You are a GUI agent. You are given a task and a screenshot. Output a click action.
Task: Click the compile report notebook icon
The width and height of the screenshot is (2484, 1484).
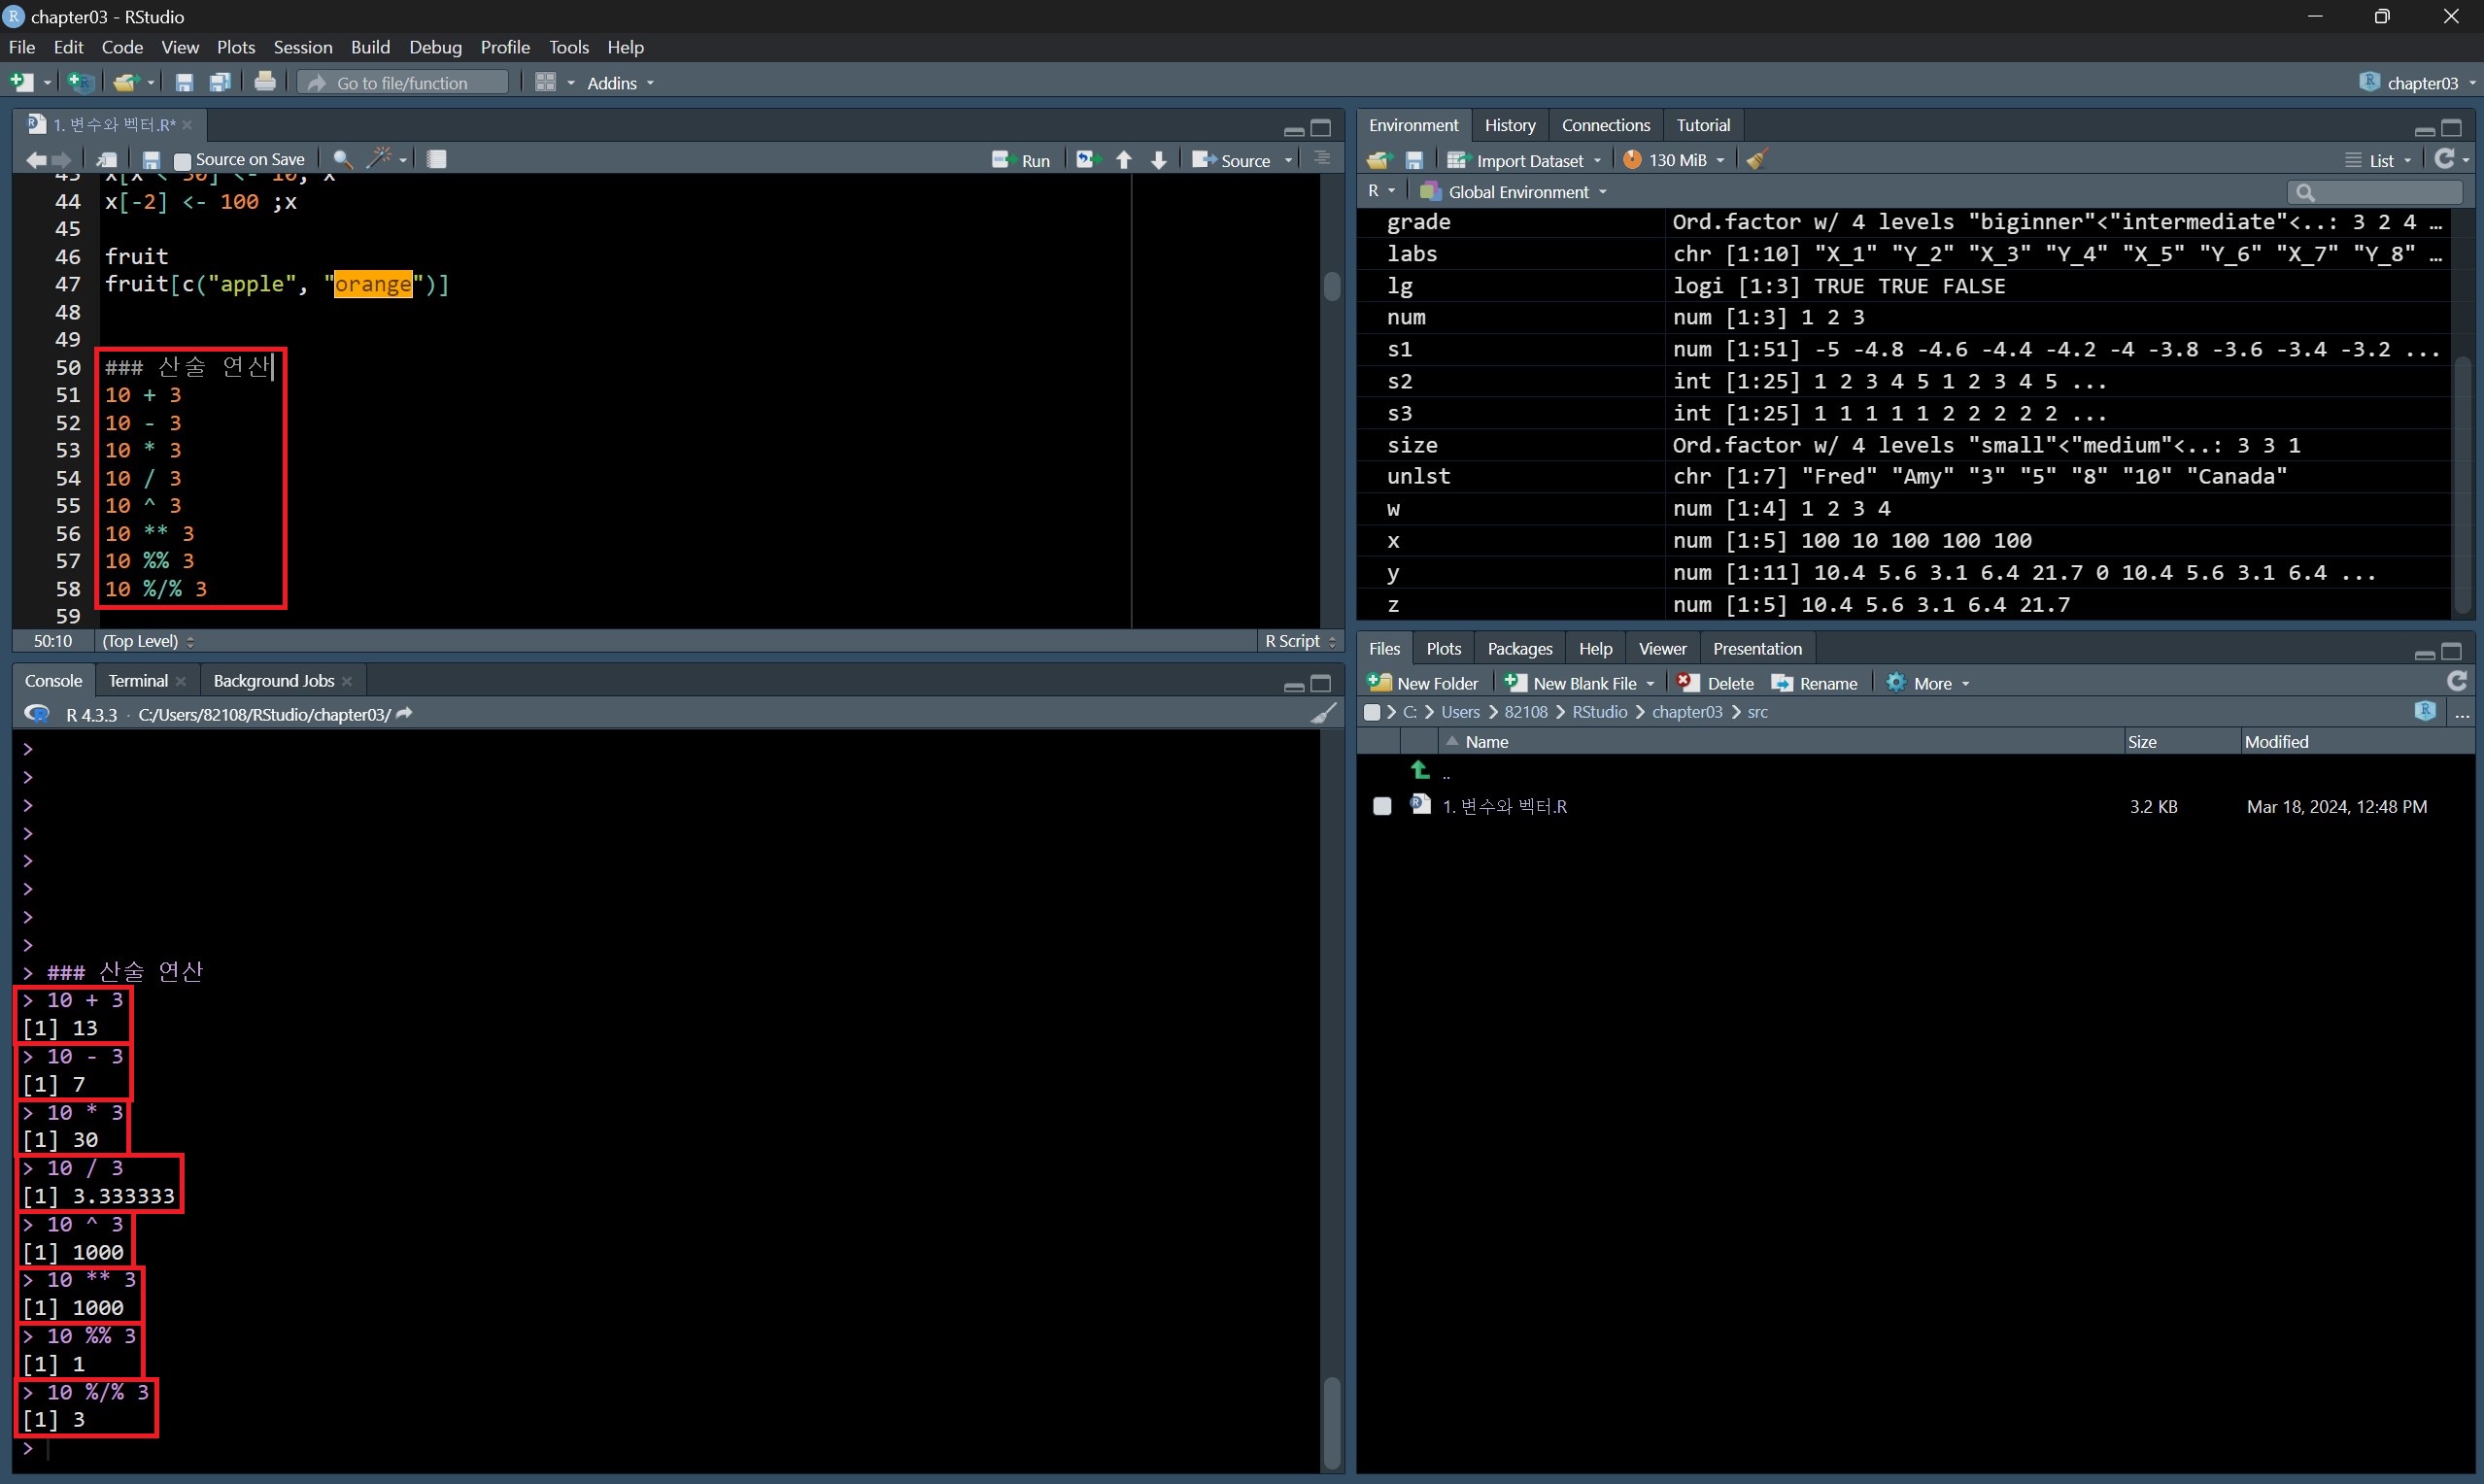[437, 159]
